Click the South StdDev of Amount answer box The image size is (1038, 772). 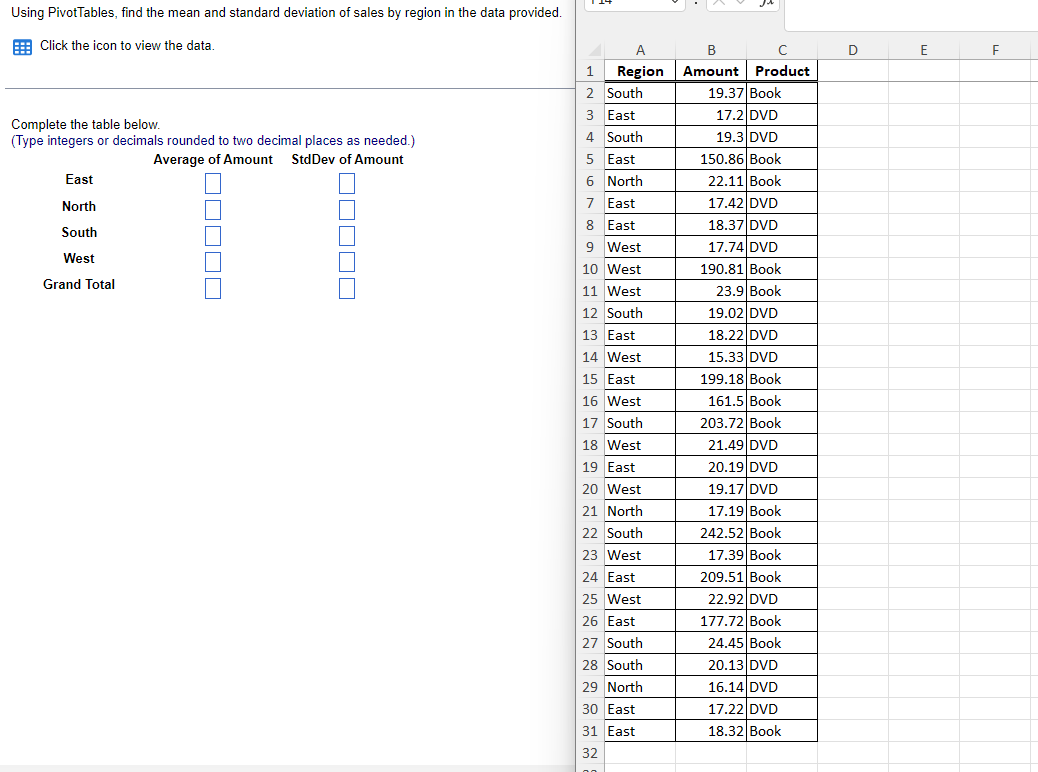(347, 236)
